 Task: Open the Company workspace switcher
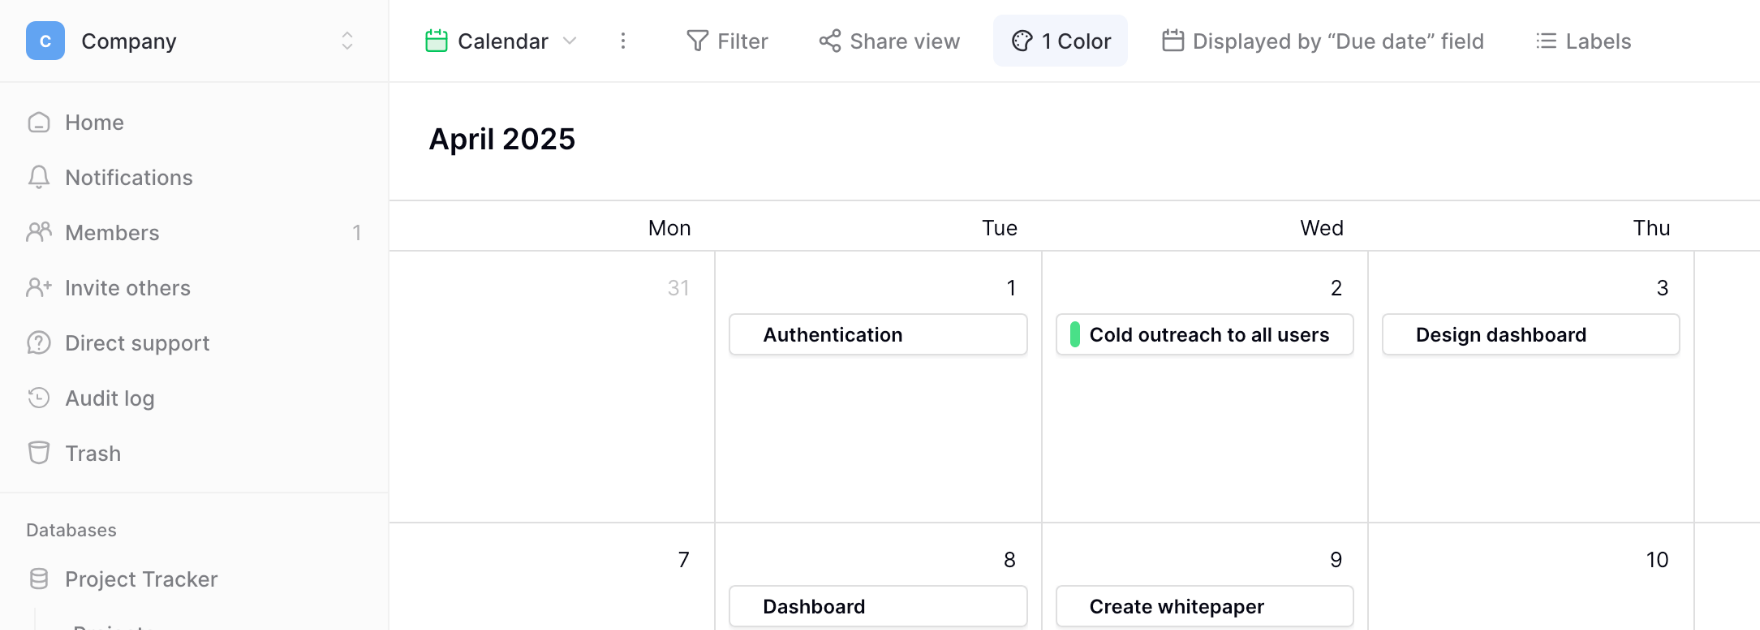[346, 41]
